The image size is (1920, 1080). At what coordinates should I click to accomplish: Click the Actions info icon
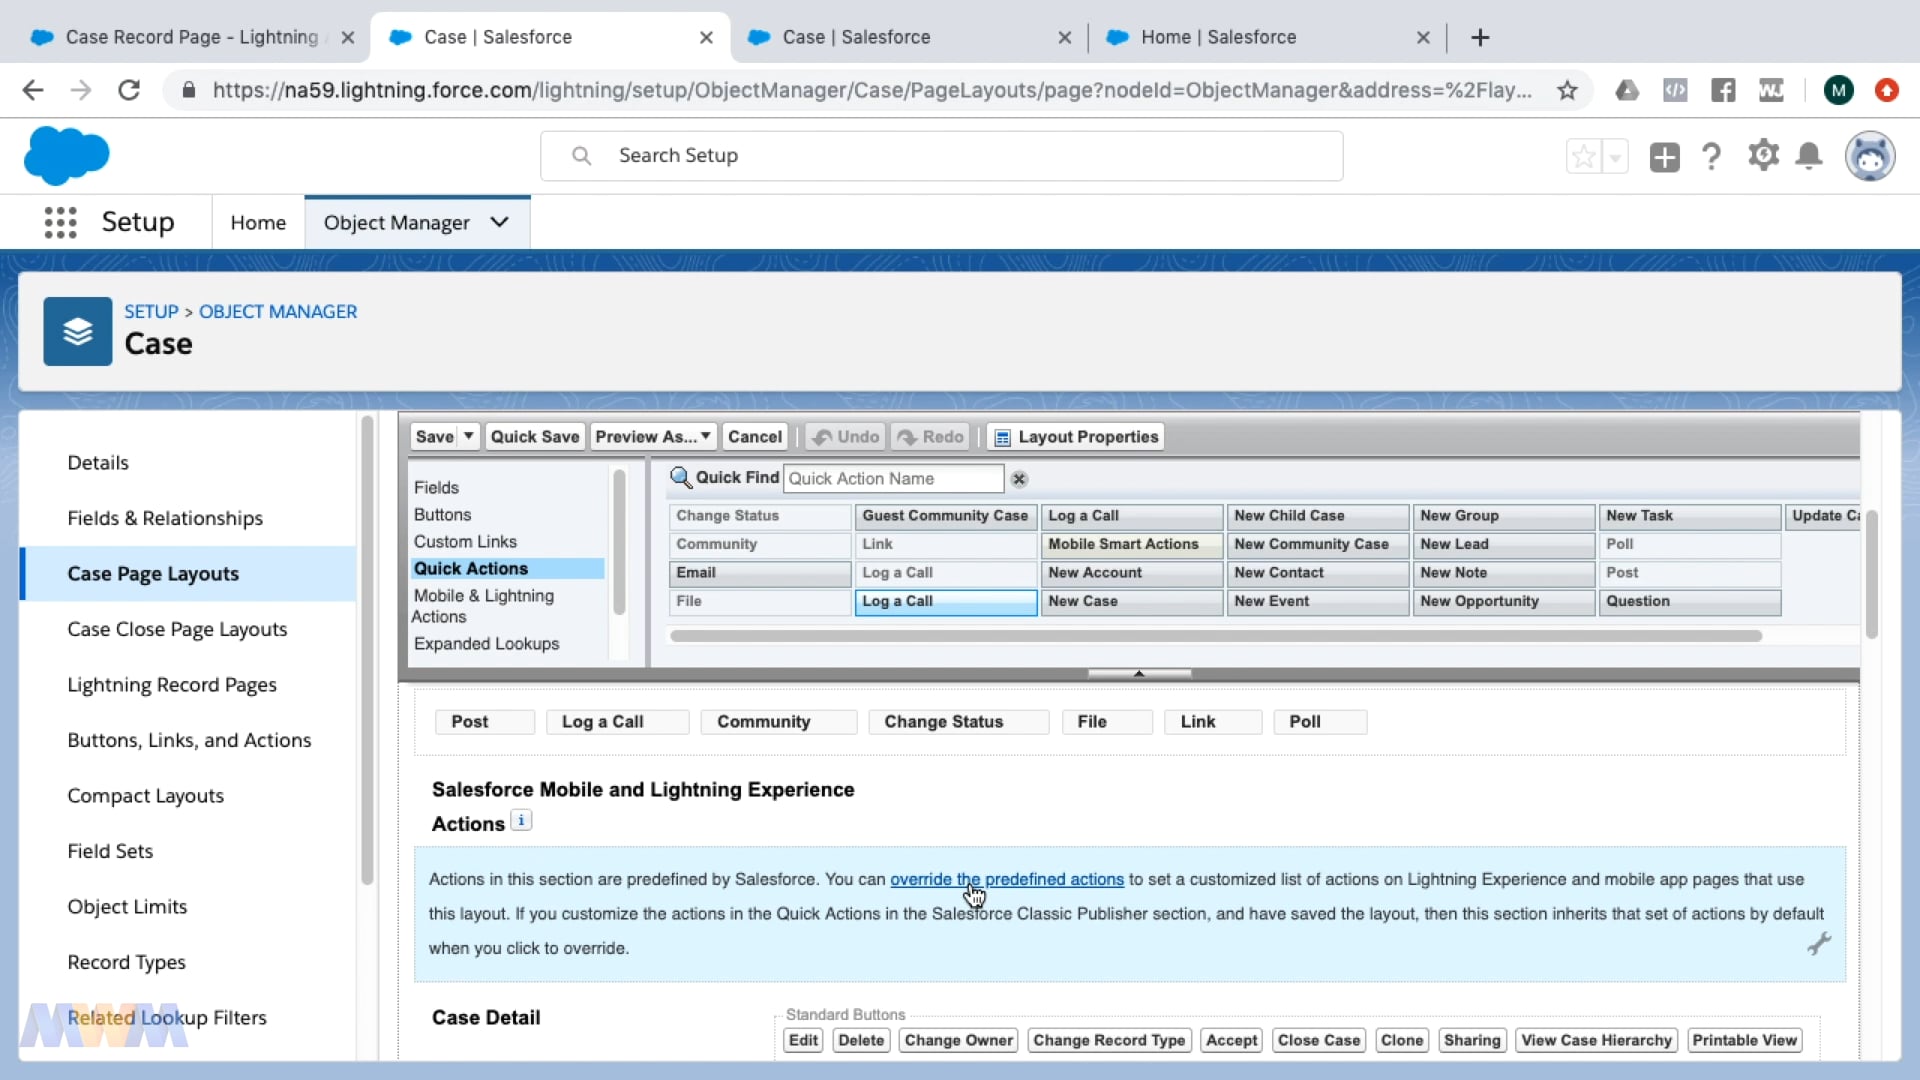click(521, 821)
